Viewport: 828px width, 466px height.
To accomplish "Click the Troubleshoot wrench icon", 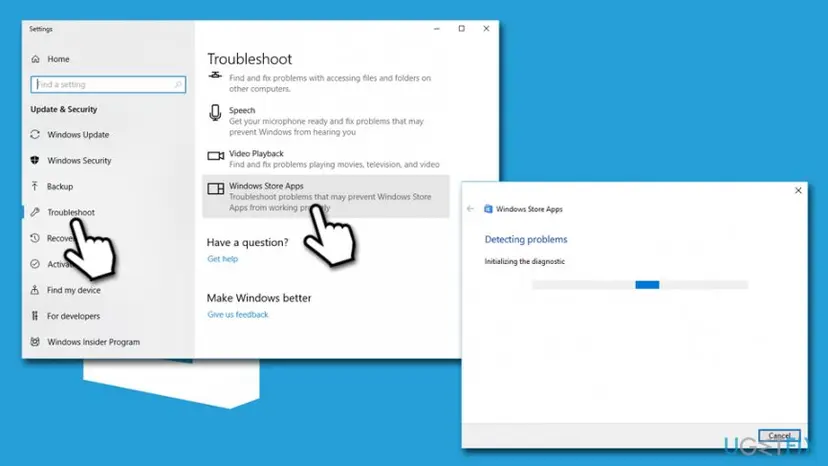I will (x=35, y=212).
